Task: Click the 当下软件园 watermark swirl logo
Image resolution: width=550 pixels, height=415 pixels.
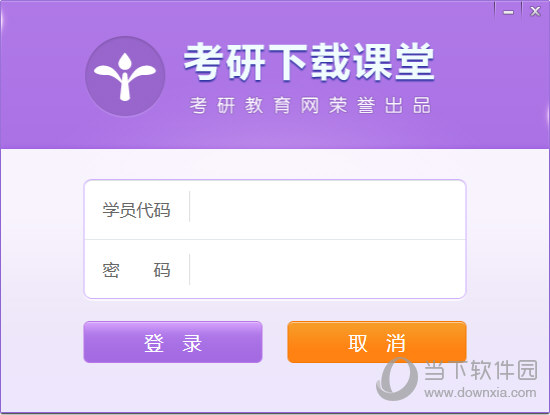Action: [397, 379]
